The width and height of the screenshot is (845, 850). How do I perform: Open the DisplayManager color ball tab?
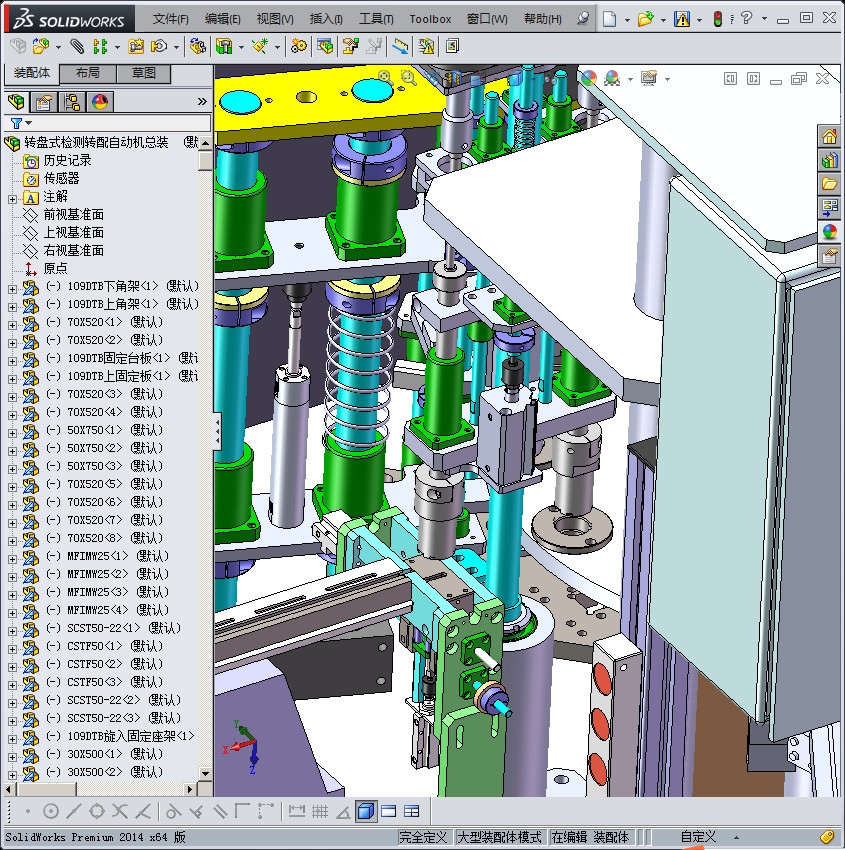point(99,102)
